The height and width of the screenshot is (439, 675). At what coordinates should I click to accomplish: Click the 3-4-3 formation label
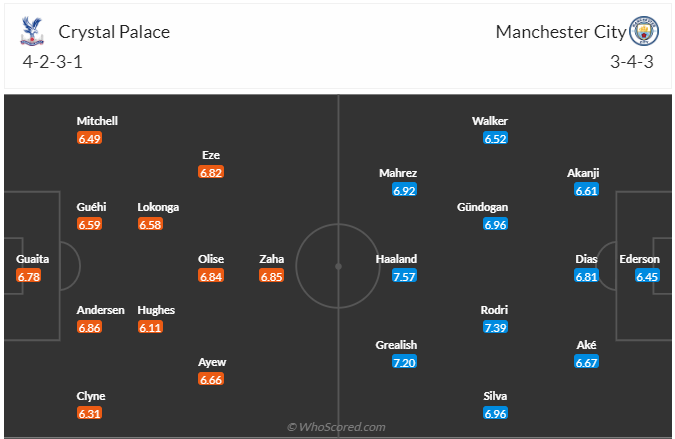[631, 61]
